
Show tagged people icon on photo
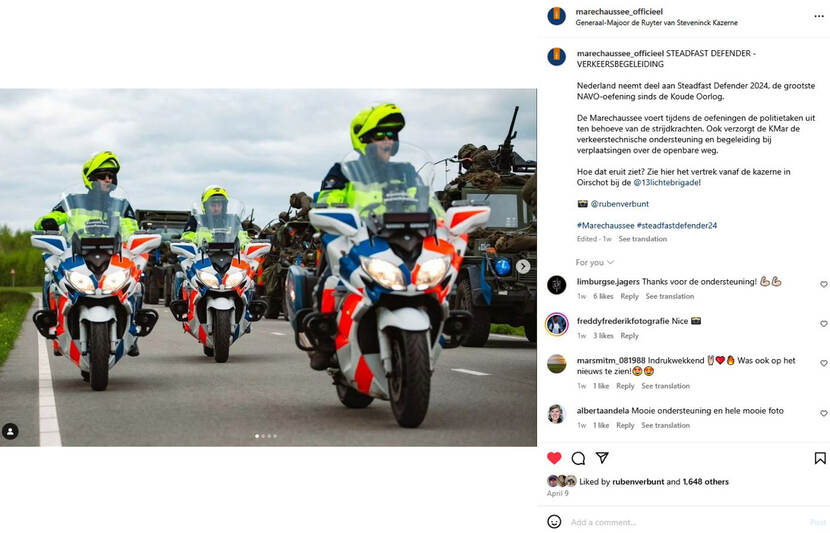click(10, 431)
